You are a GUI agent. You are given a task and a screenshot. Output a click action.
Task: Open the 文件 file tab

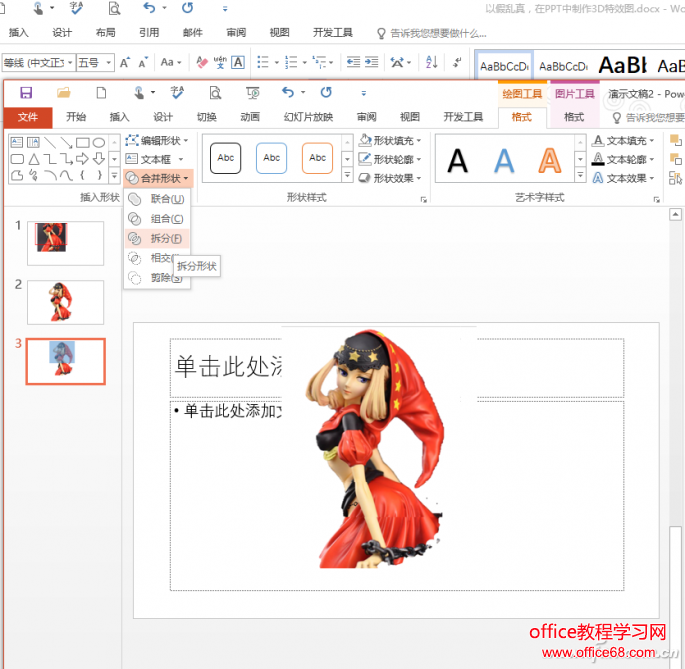27,117
